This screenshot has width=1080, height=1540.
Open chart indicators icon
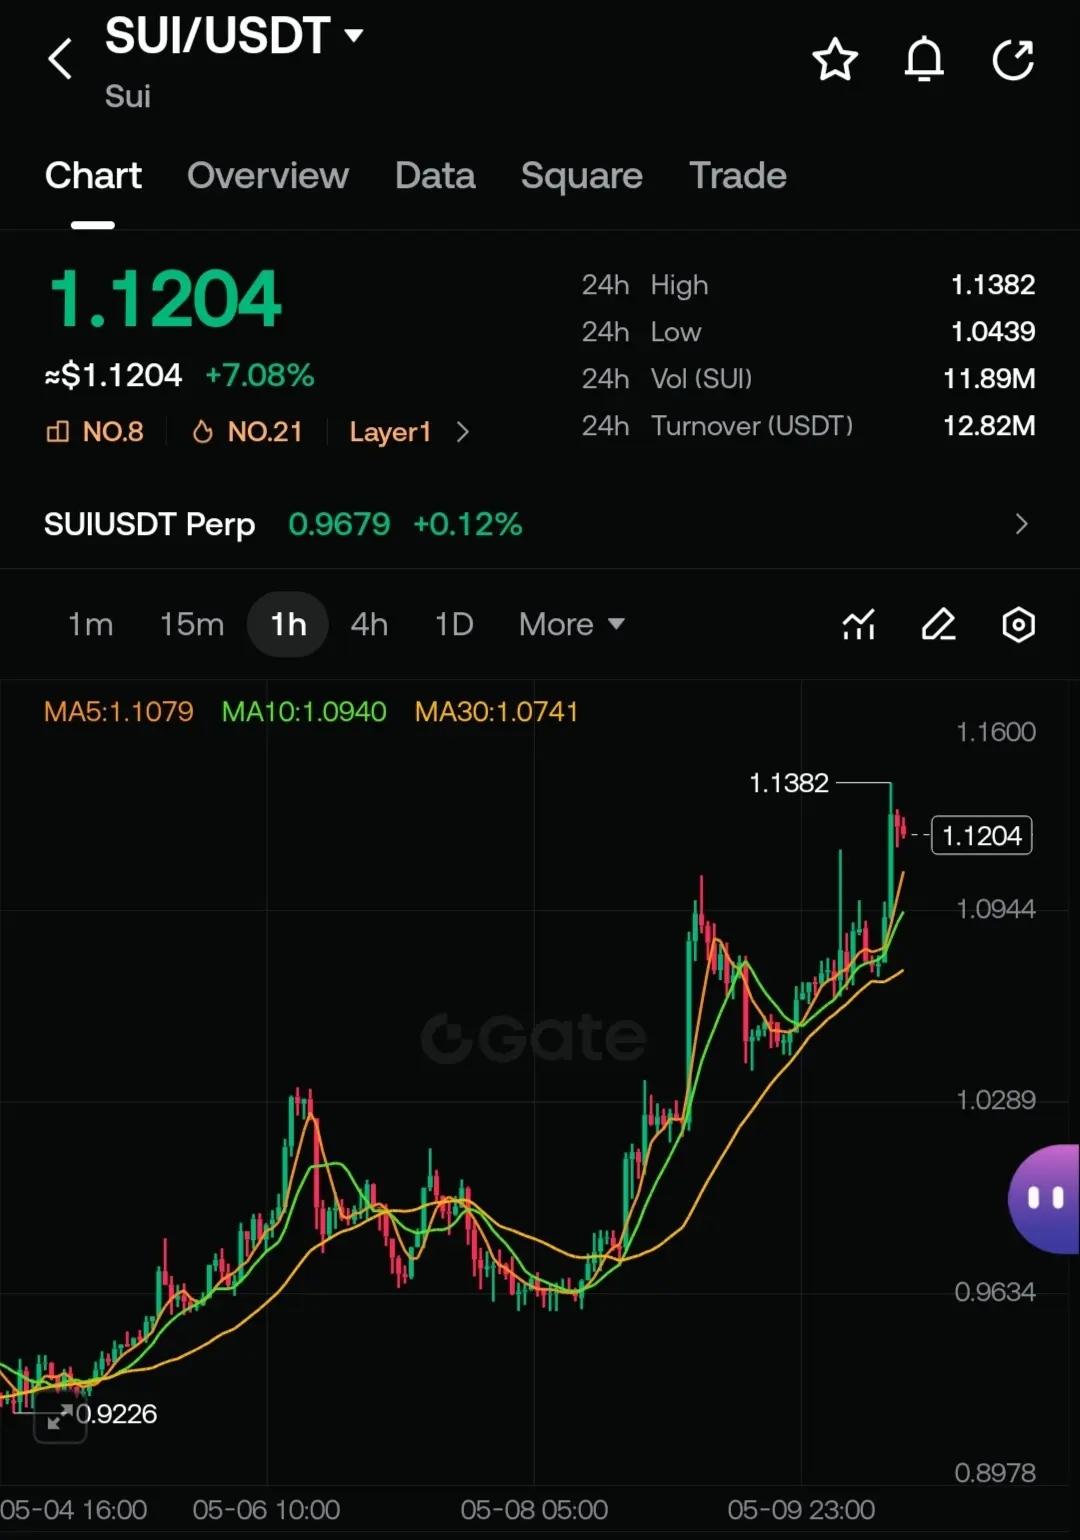click(x=858, y=625)
